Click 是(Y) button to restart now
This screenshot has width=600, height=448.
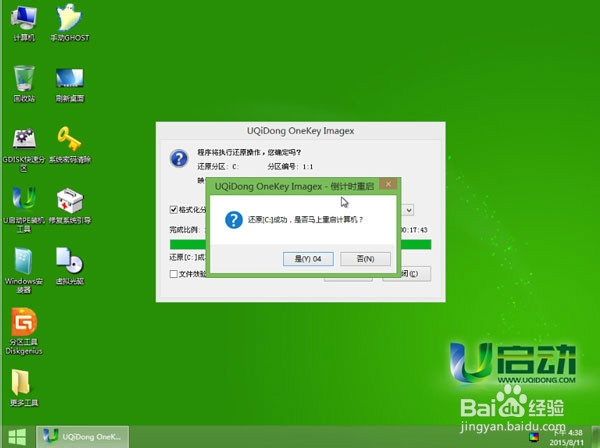(308, 259)
